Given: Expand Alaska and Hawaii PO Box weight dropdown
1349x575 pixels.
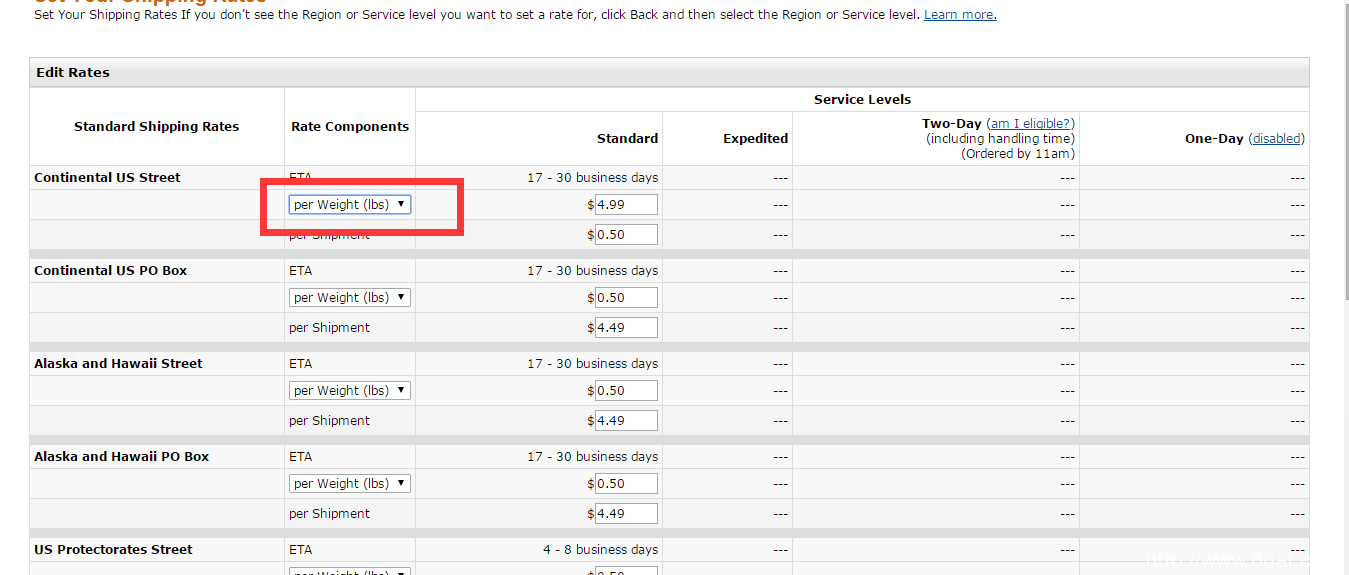Looking at the screenshot, I should tap(350, 483).
